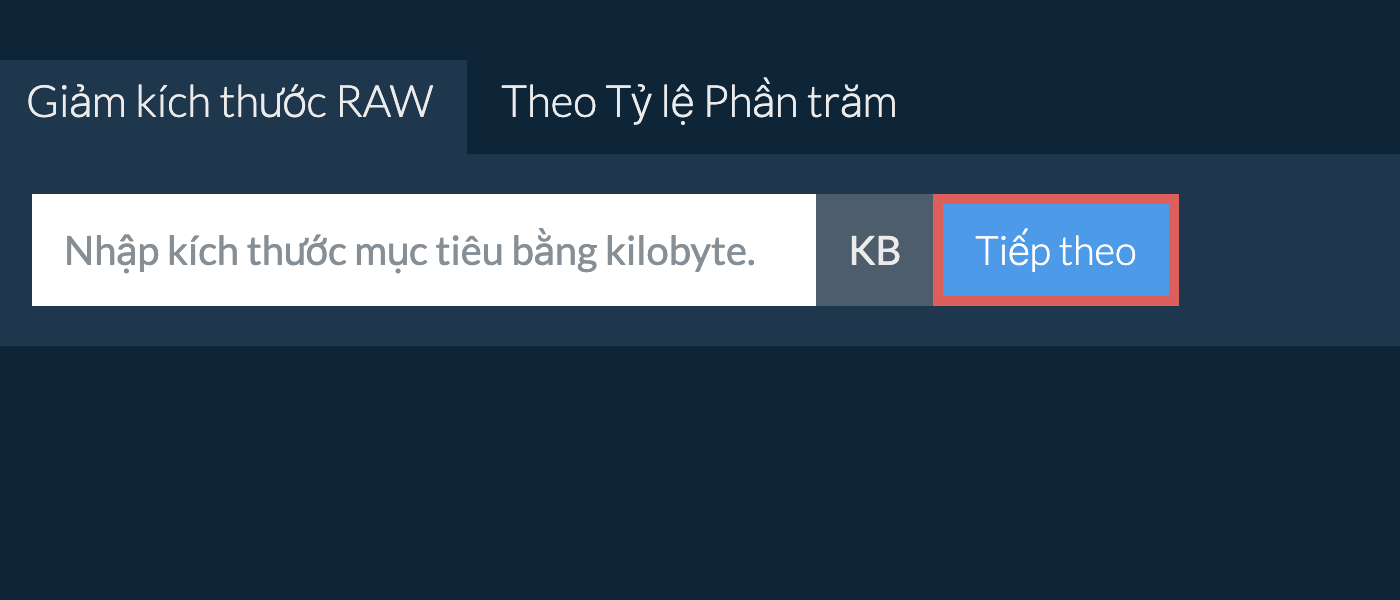The image size is (1400, 600).
Task: Focus the kilobyte size text box
Action: (424, 250)
